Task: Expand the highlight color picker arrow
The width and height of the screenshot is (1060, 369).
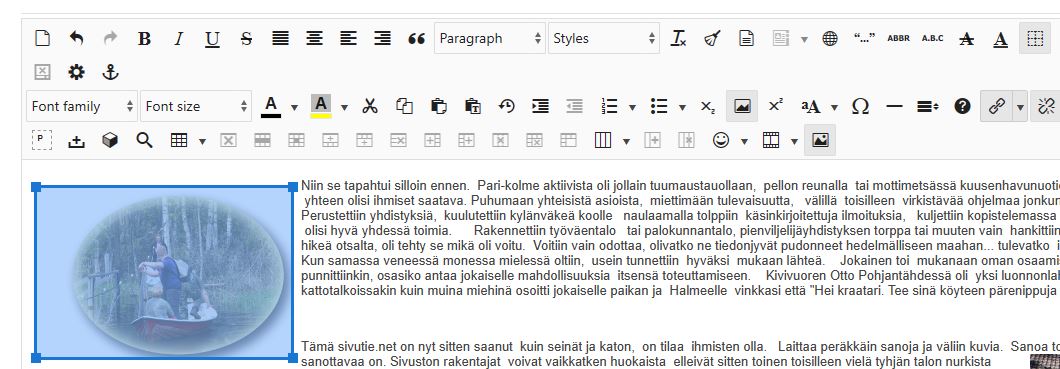Action: (344, 107)
